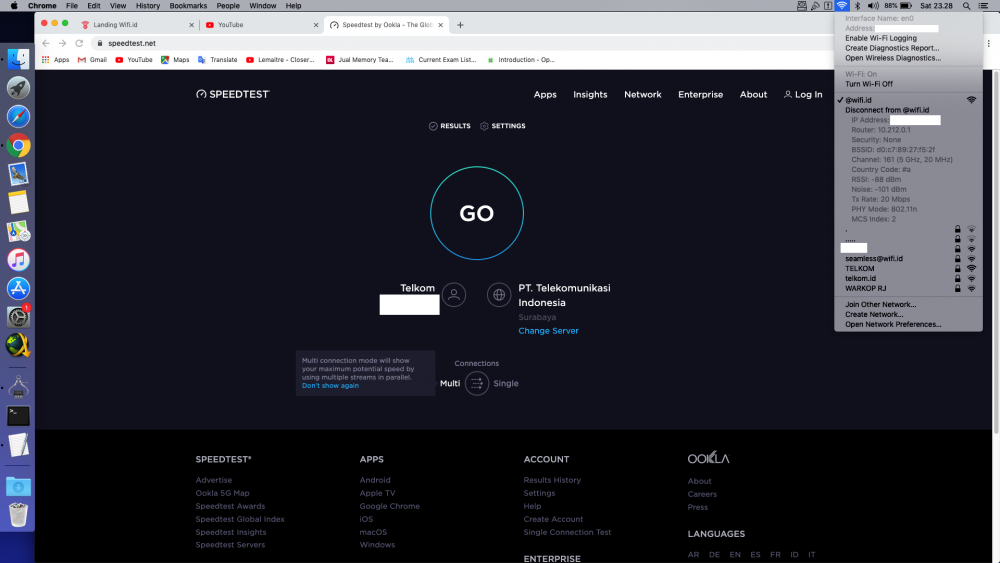Click the Wi-Fi menu bar icon

(x=842, y=6)
